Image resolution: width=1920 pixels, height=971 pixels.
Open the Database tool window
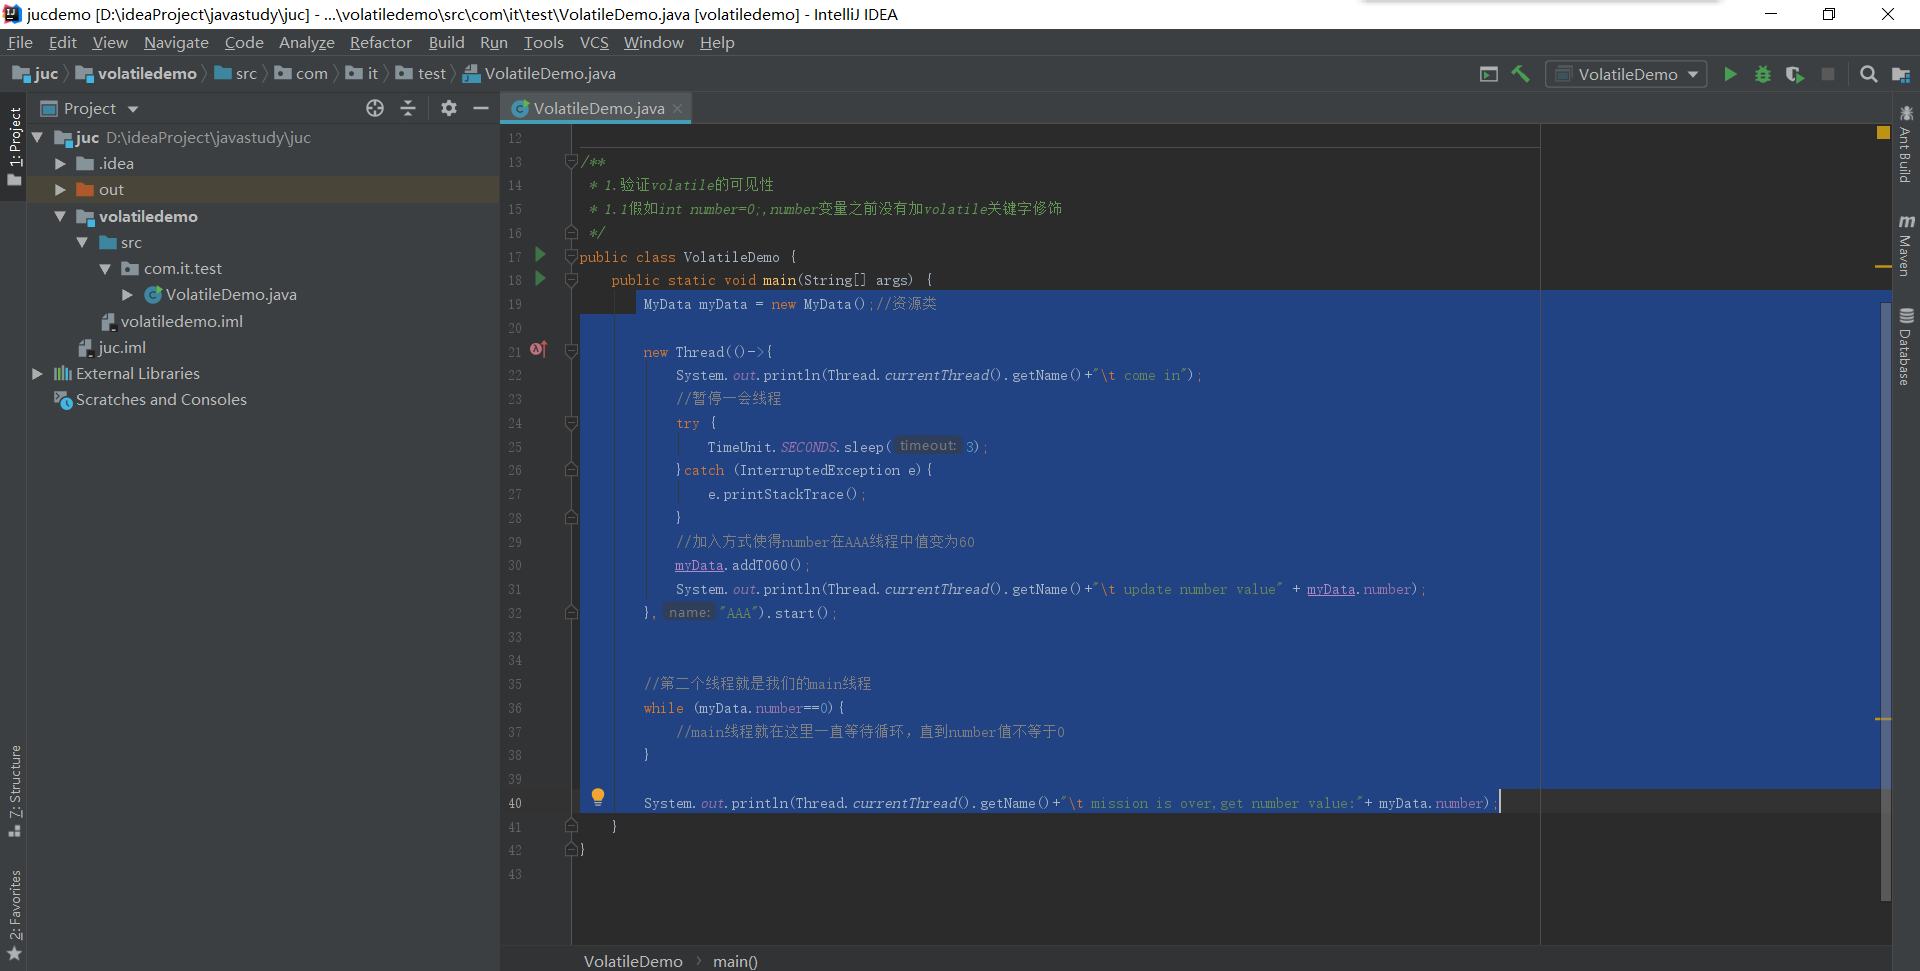pos(1906,347)
